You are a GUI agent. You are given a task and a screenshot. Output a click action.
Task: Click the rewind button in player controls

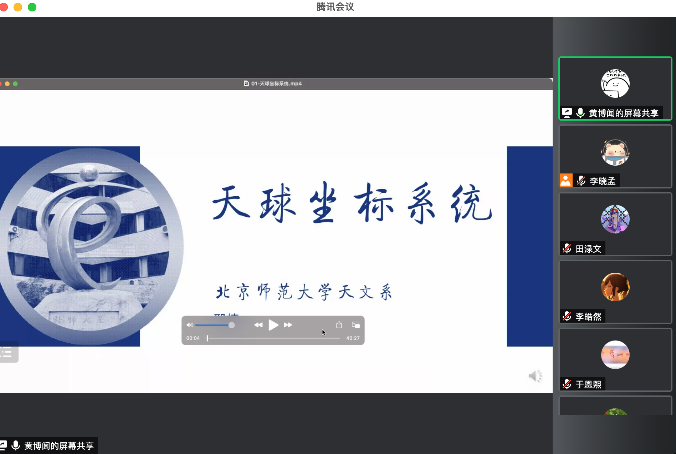tap(258, 325)
